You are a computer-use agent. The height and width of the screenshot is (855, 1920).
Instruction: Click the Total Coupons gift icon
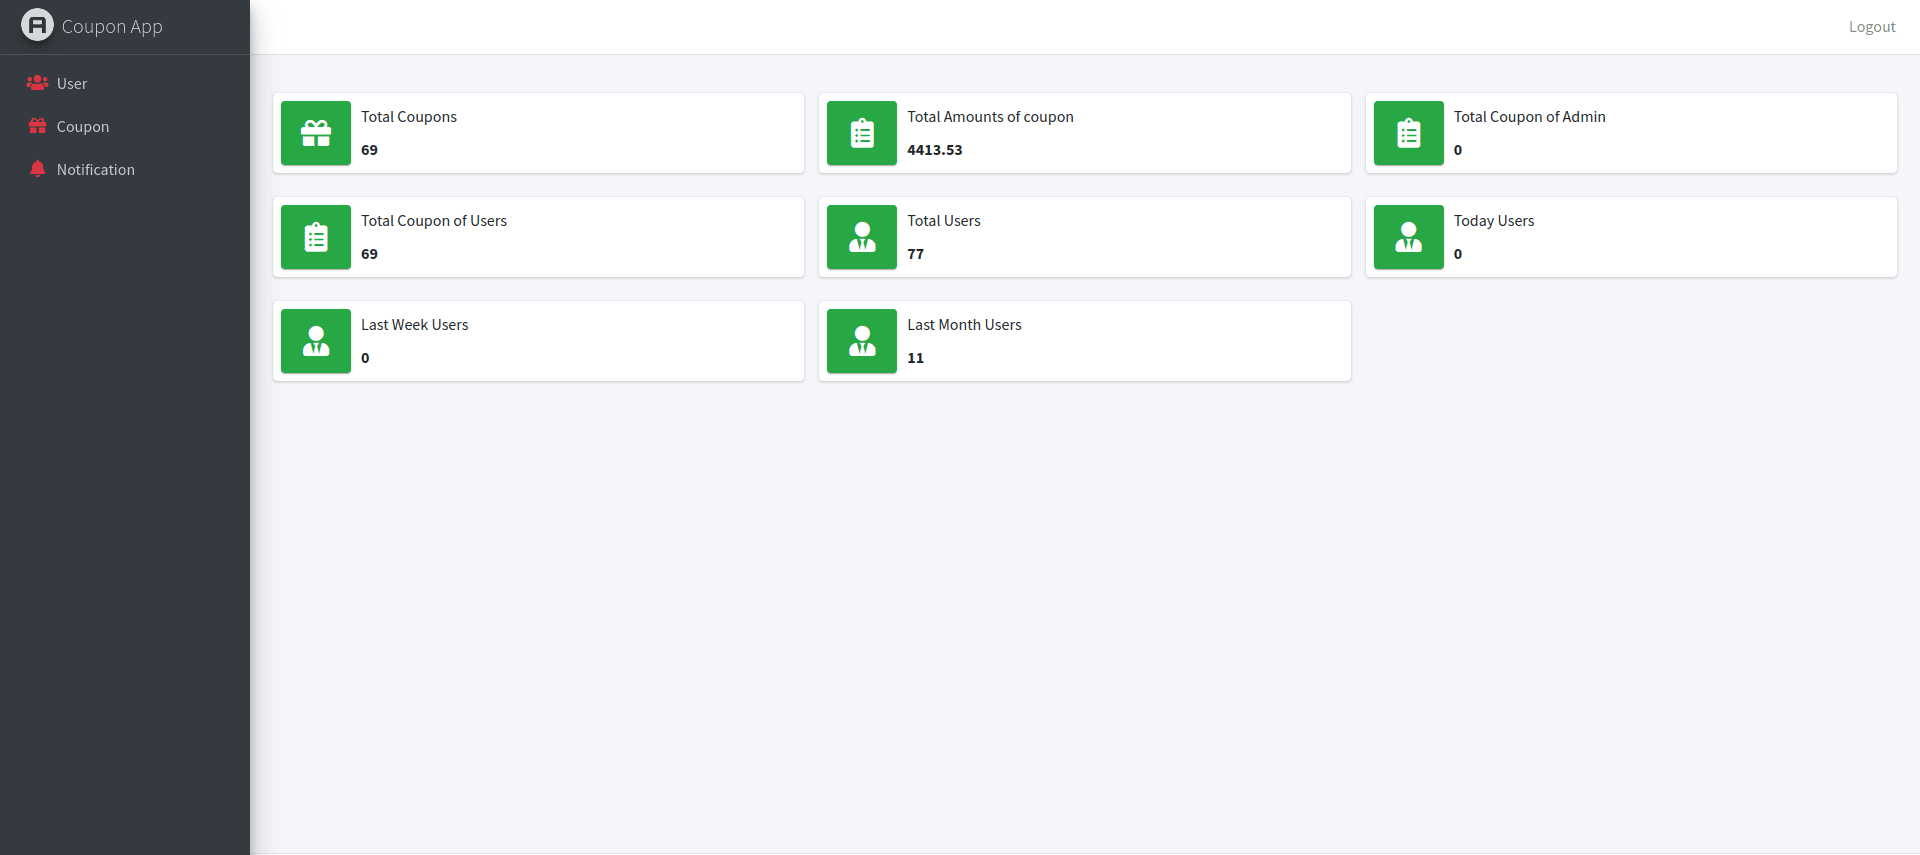coord(316,133)
